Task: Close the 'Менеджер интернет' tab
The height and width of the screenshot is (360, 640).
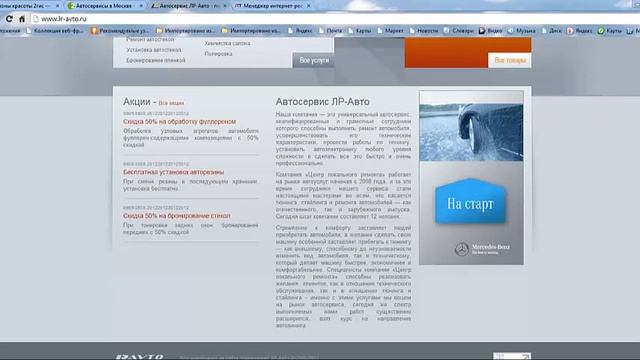Action: pos(309,6)
